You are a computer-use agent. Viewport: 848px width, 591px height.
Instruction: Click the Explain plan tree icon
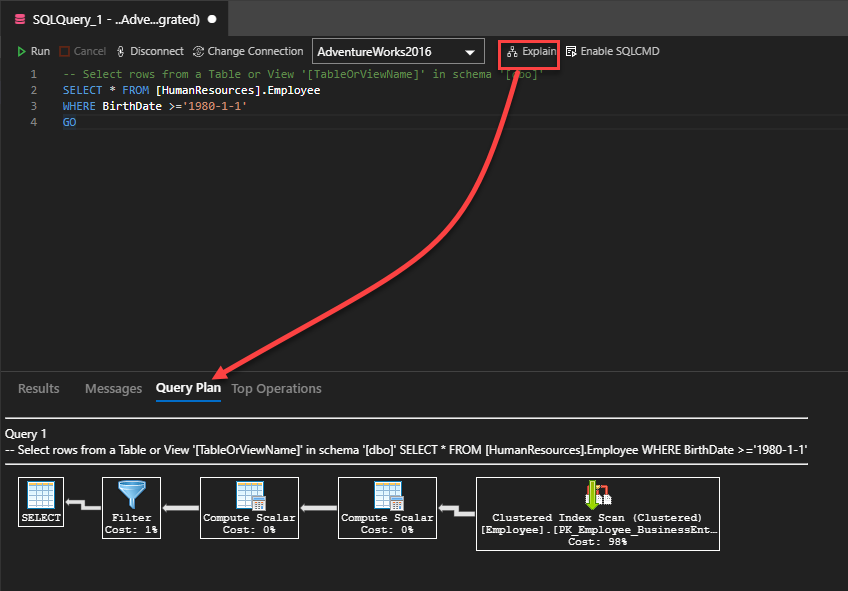(512, 51)
